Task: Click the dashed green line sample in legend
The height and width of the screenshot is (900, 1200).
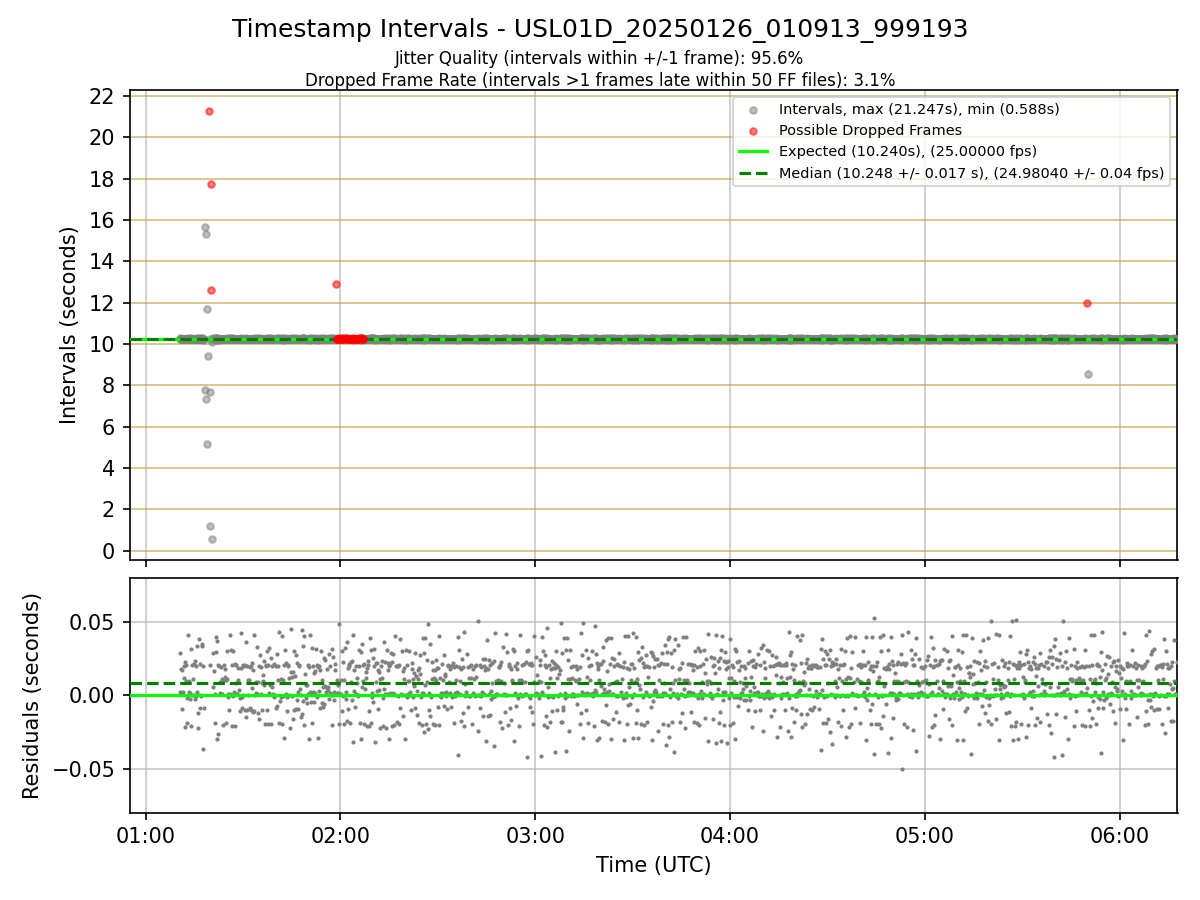Action: pyautogui.click(x=754, y=173)
